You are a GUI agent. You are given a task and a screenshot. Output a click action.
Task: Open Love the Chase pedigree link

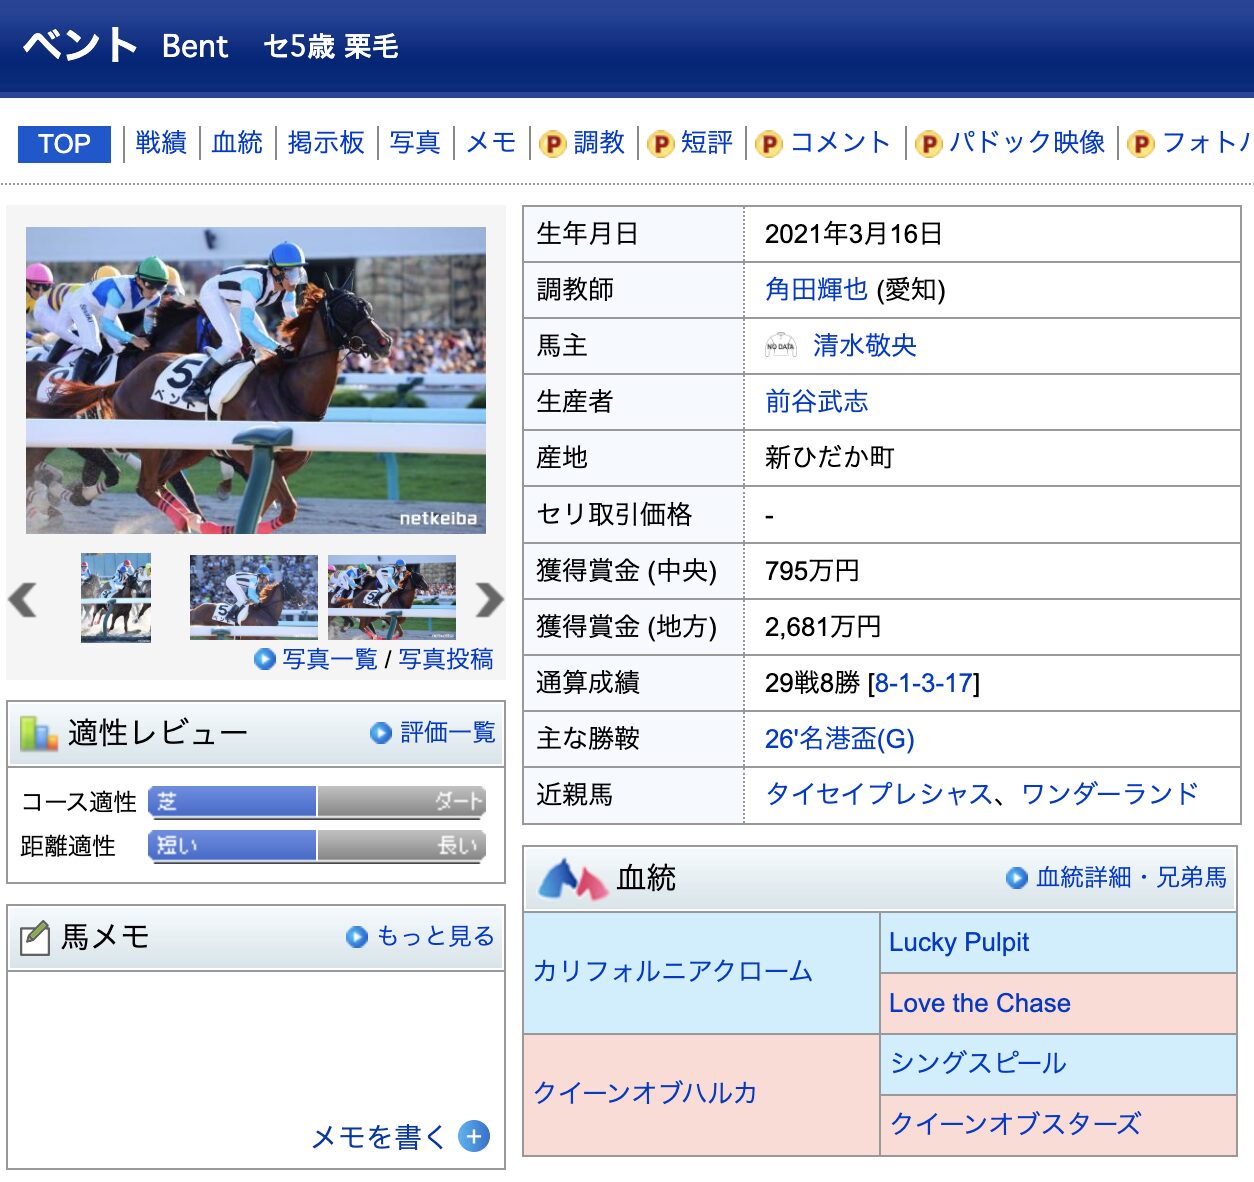980,1003
